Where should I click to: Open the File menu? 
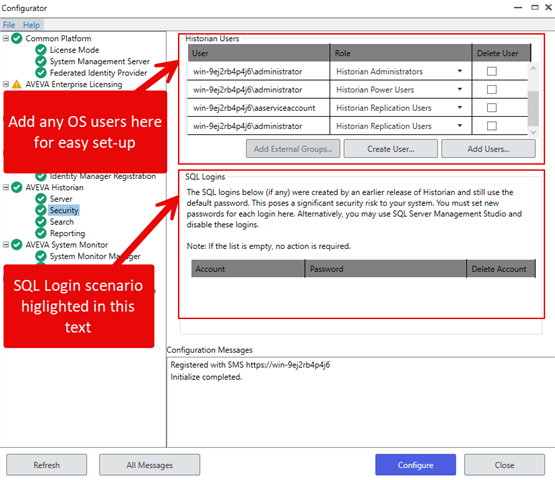(9, 25)
